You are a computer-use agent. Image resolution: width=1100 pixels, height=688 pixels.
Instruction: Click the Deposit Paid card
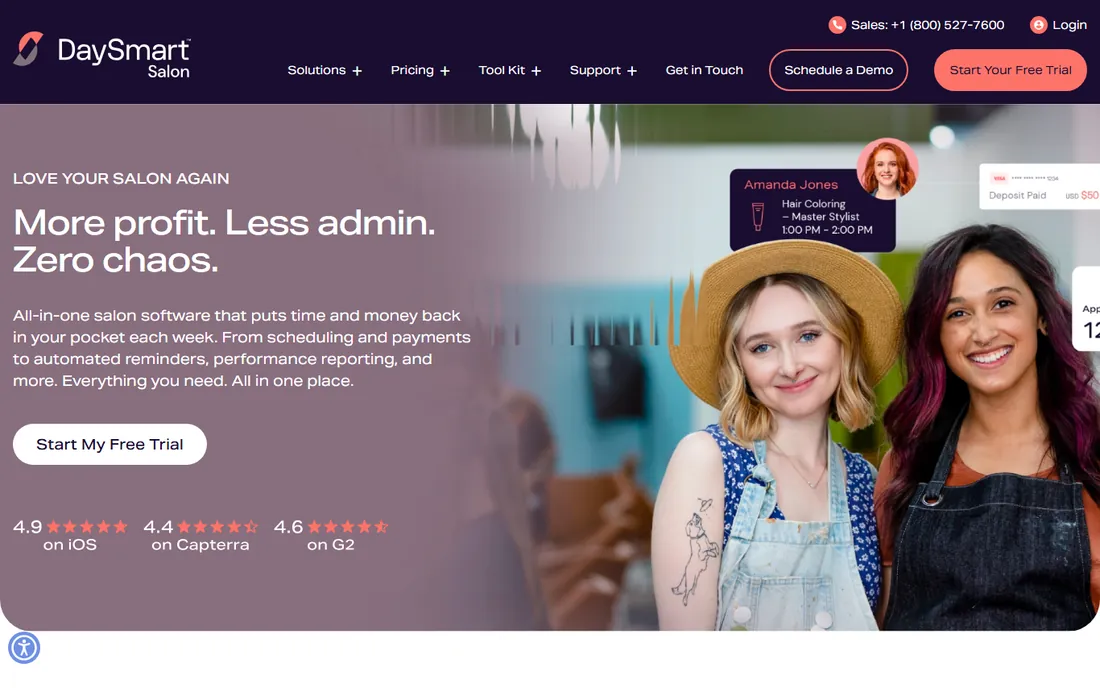pyautogui.click(x=1040, y=187)
